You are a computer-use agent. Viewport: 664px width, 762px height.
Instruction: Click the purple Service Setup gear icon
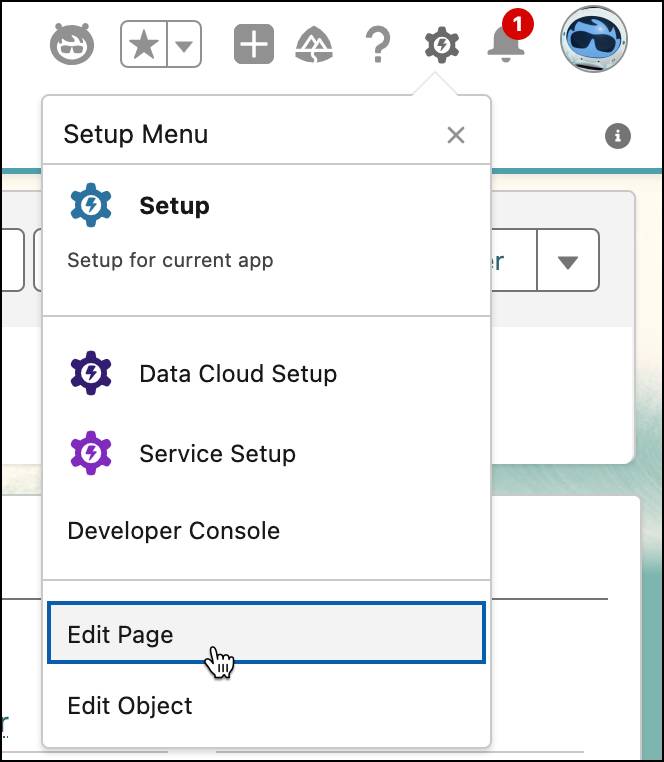pyautogui.click(x=91, y=453)
